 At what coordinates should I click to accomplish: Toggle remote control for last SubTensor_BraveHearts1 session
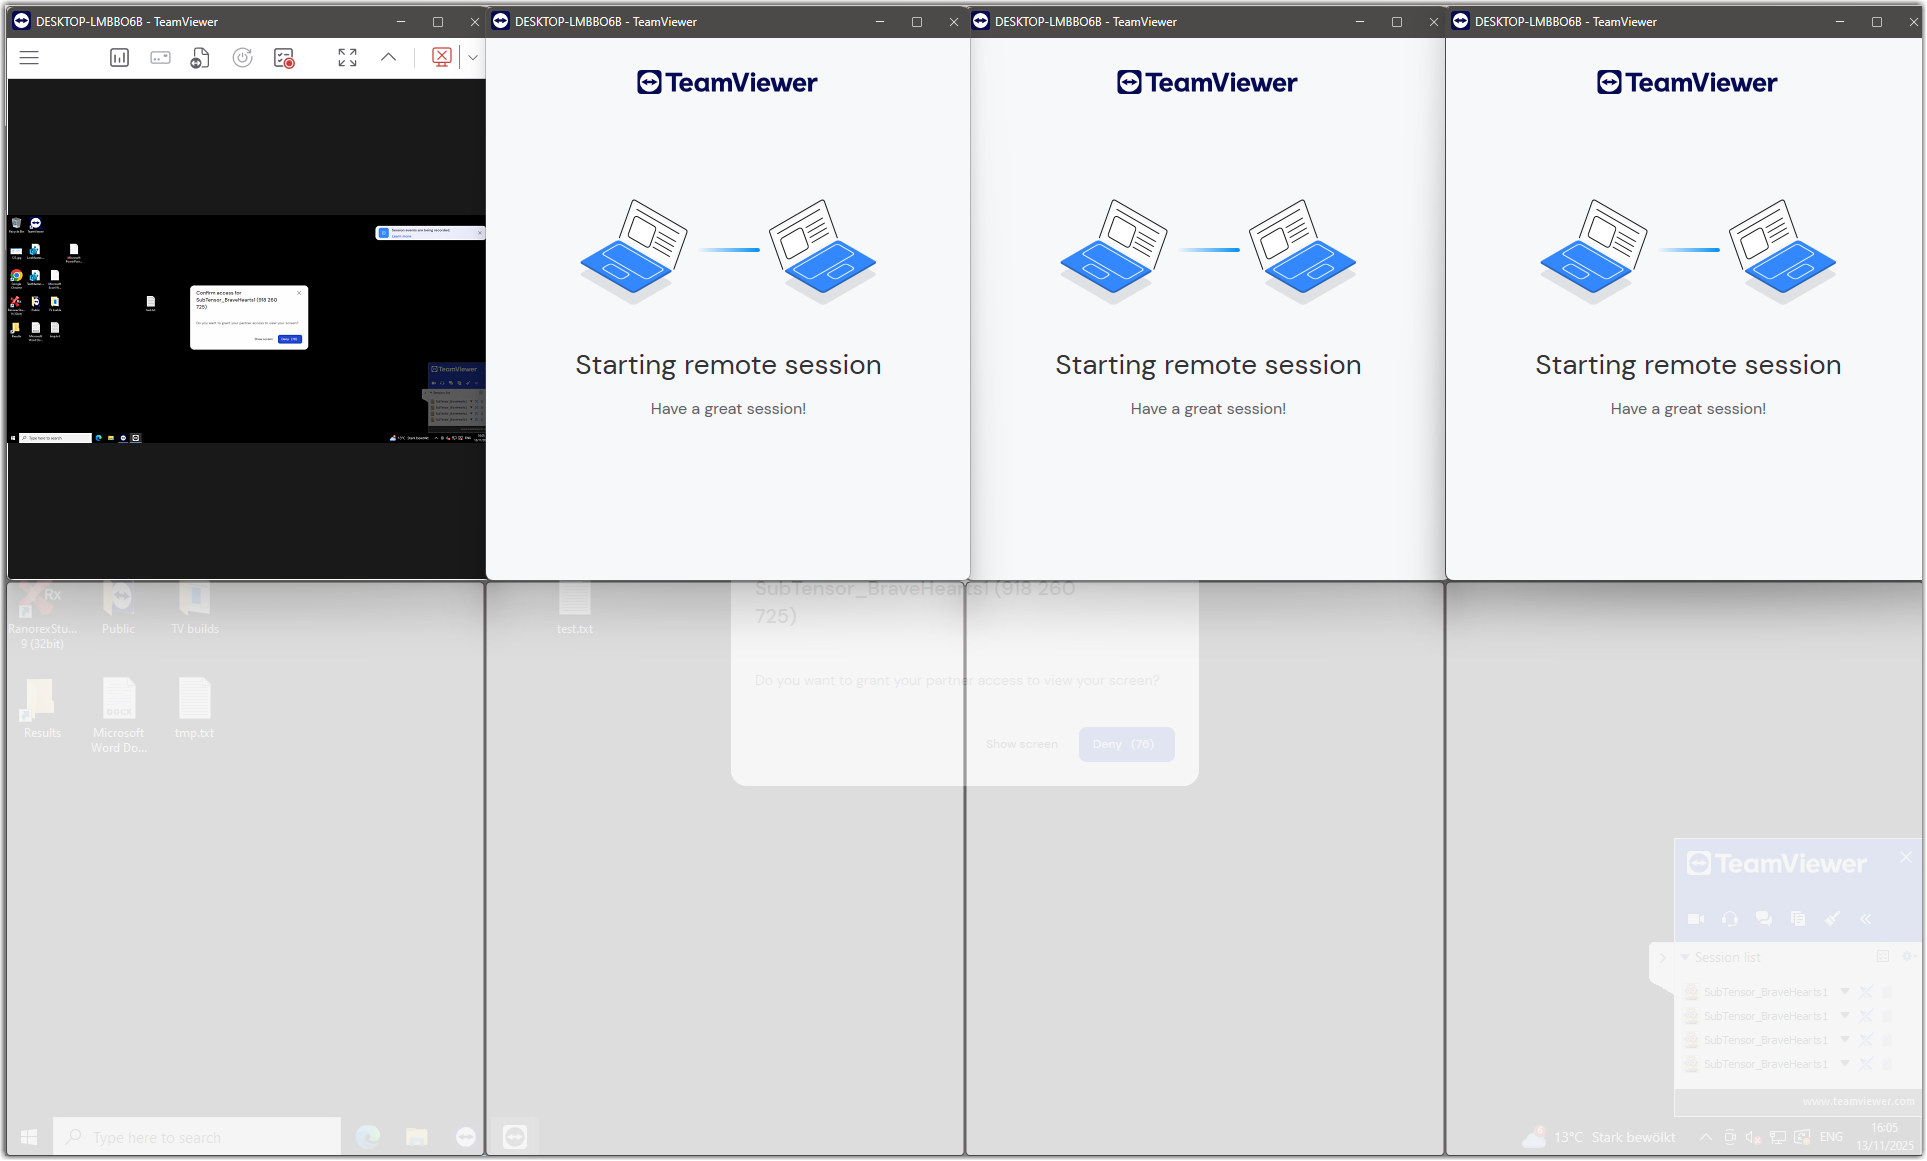pyautogui.click(x=1866, y=1064)
